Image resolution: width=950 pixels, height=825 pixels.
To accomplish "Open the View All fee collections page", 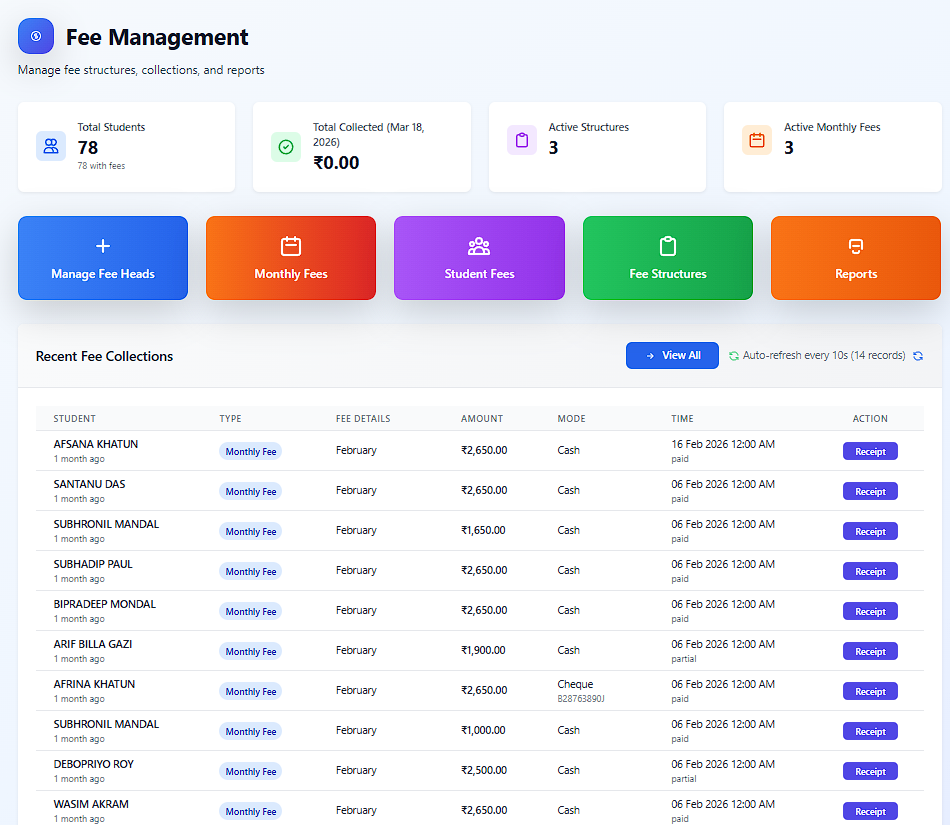I will [672, 355].
